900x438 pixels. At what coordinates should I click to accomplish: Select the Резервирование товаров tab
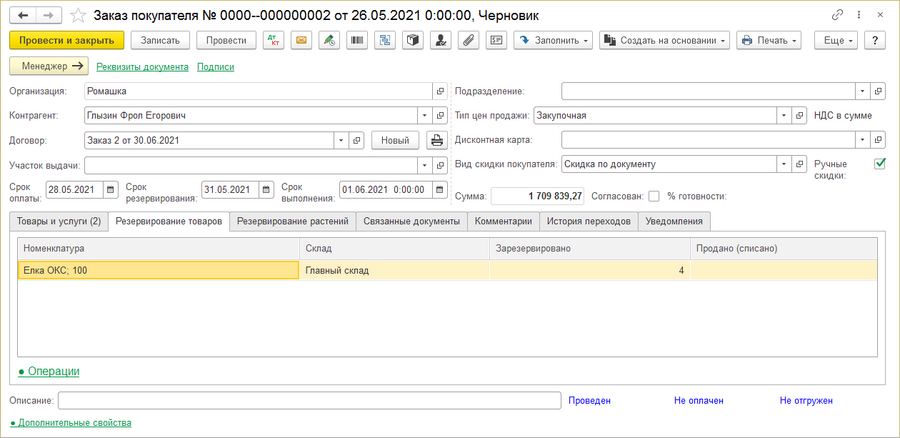point(169,222)
